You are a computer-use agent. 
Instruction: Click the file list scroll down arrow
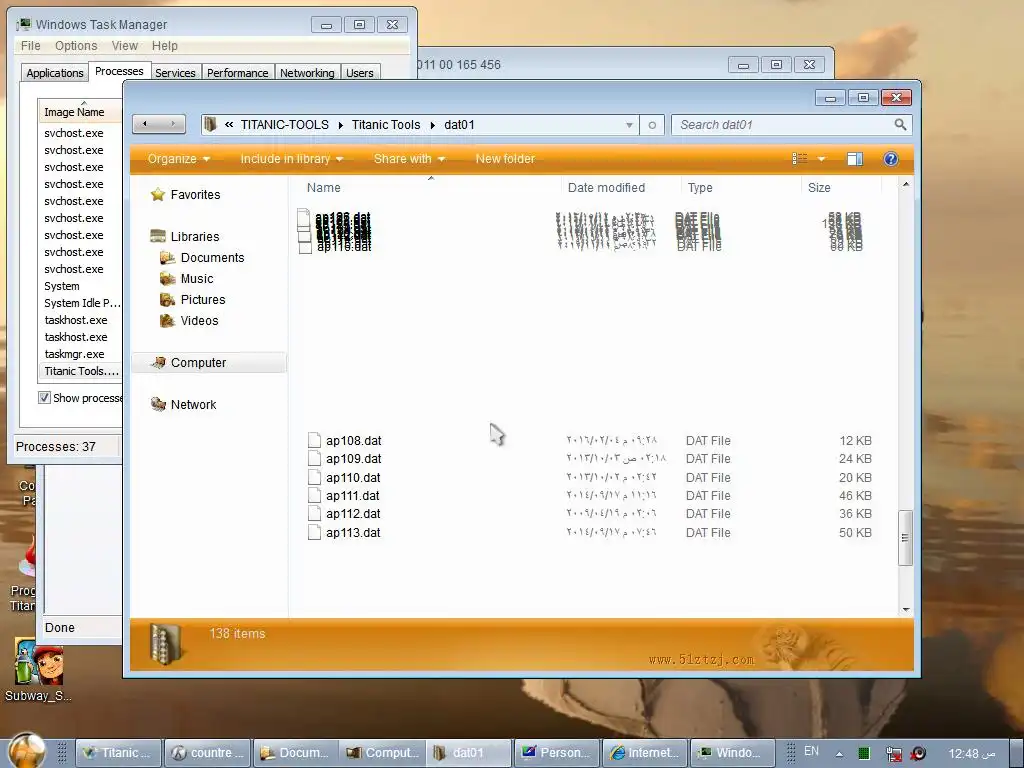pyautogui.click(x=905, y=609)
